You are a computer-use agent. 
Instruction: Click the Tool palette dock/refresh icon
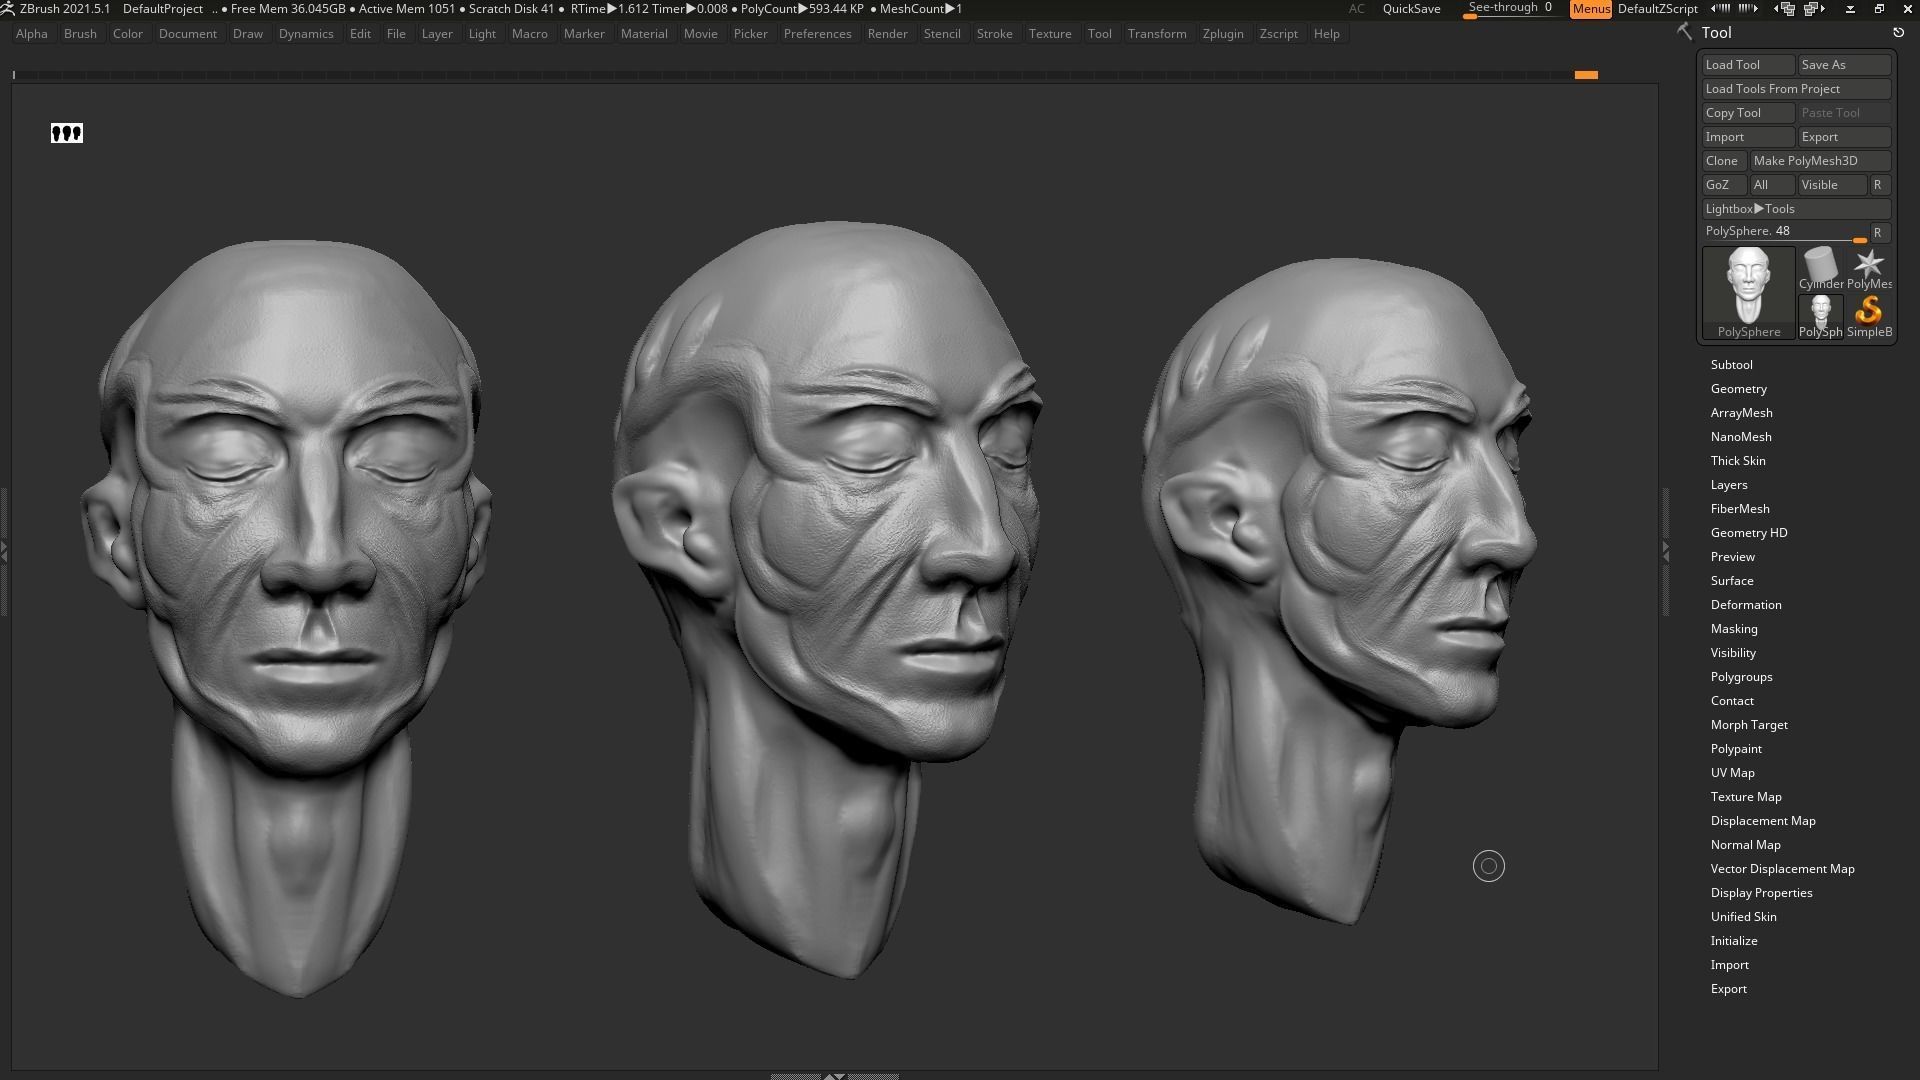point(1898,32)
